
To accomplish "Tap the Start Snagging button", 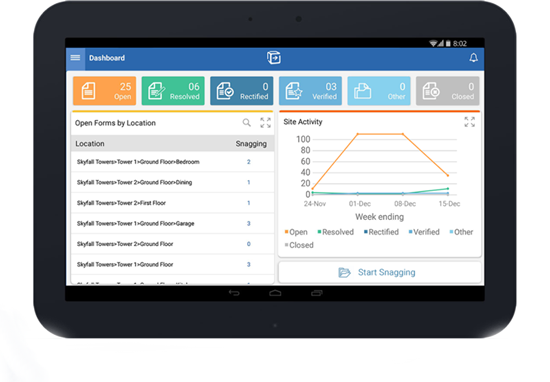I will [x=380, y=273].
